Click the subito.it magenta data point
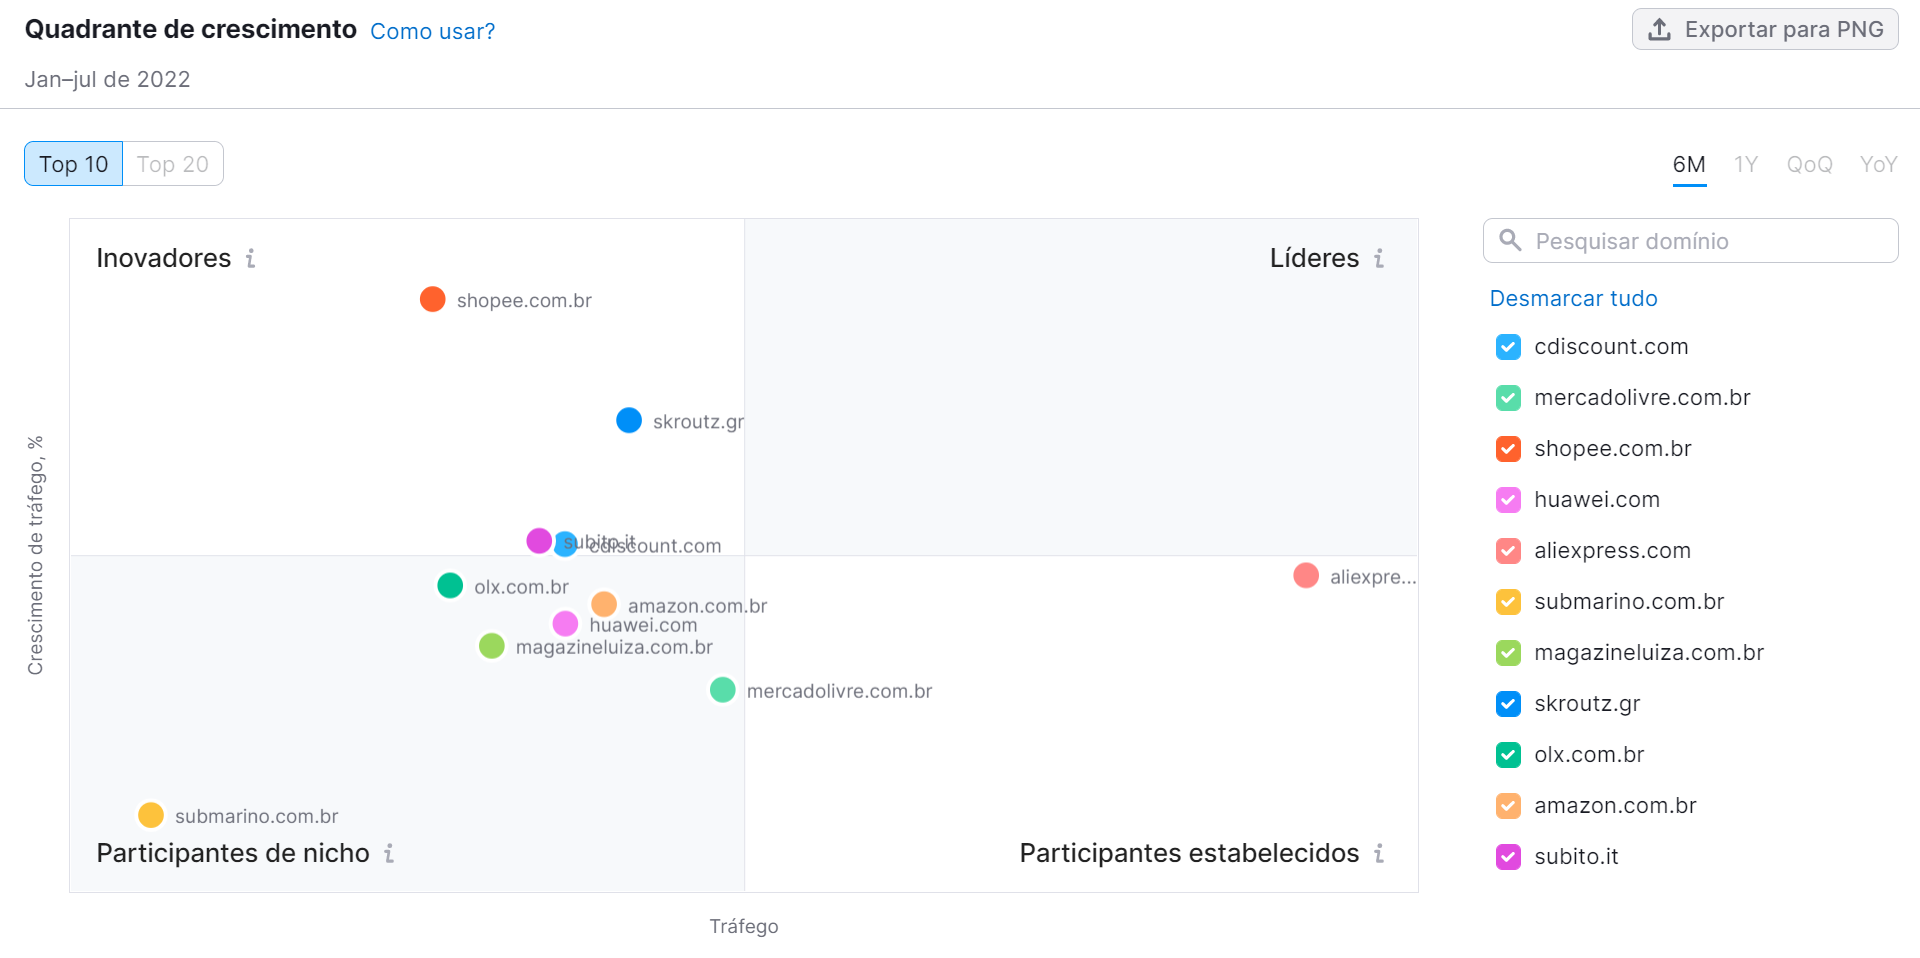1920x958 pixels. pos(539,541)
